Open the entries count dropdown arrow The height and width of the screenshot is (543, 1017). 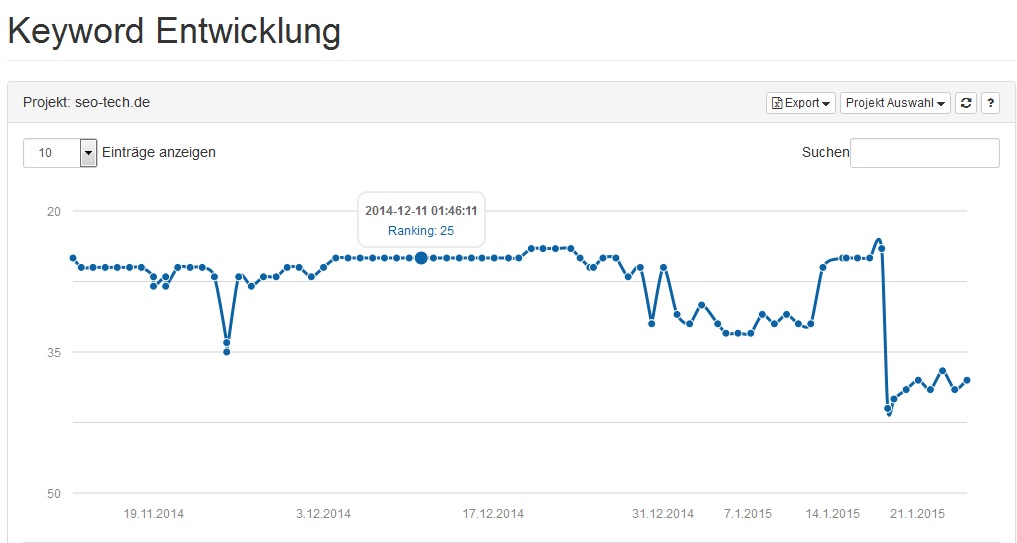pyautogui.click(x=88, y=153)
